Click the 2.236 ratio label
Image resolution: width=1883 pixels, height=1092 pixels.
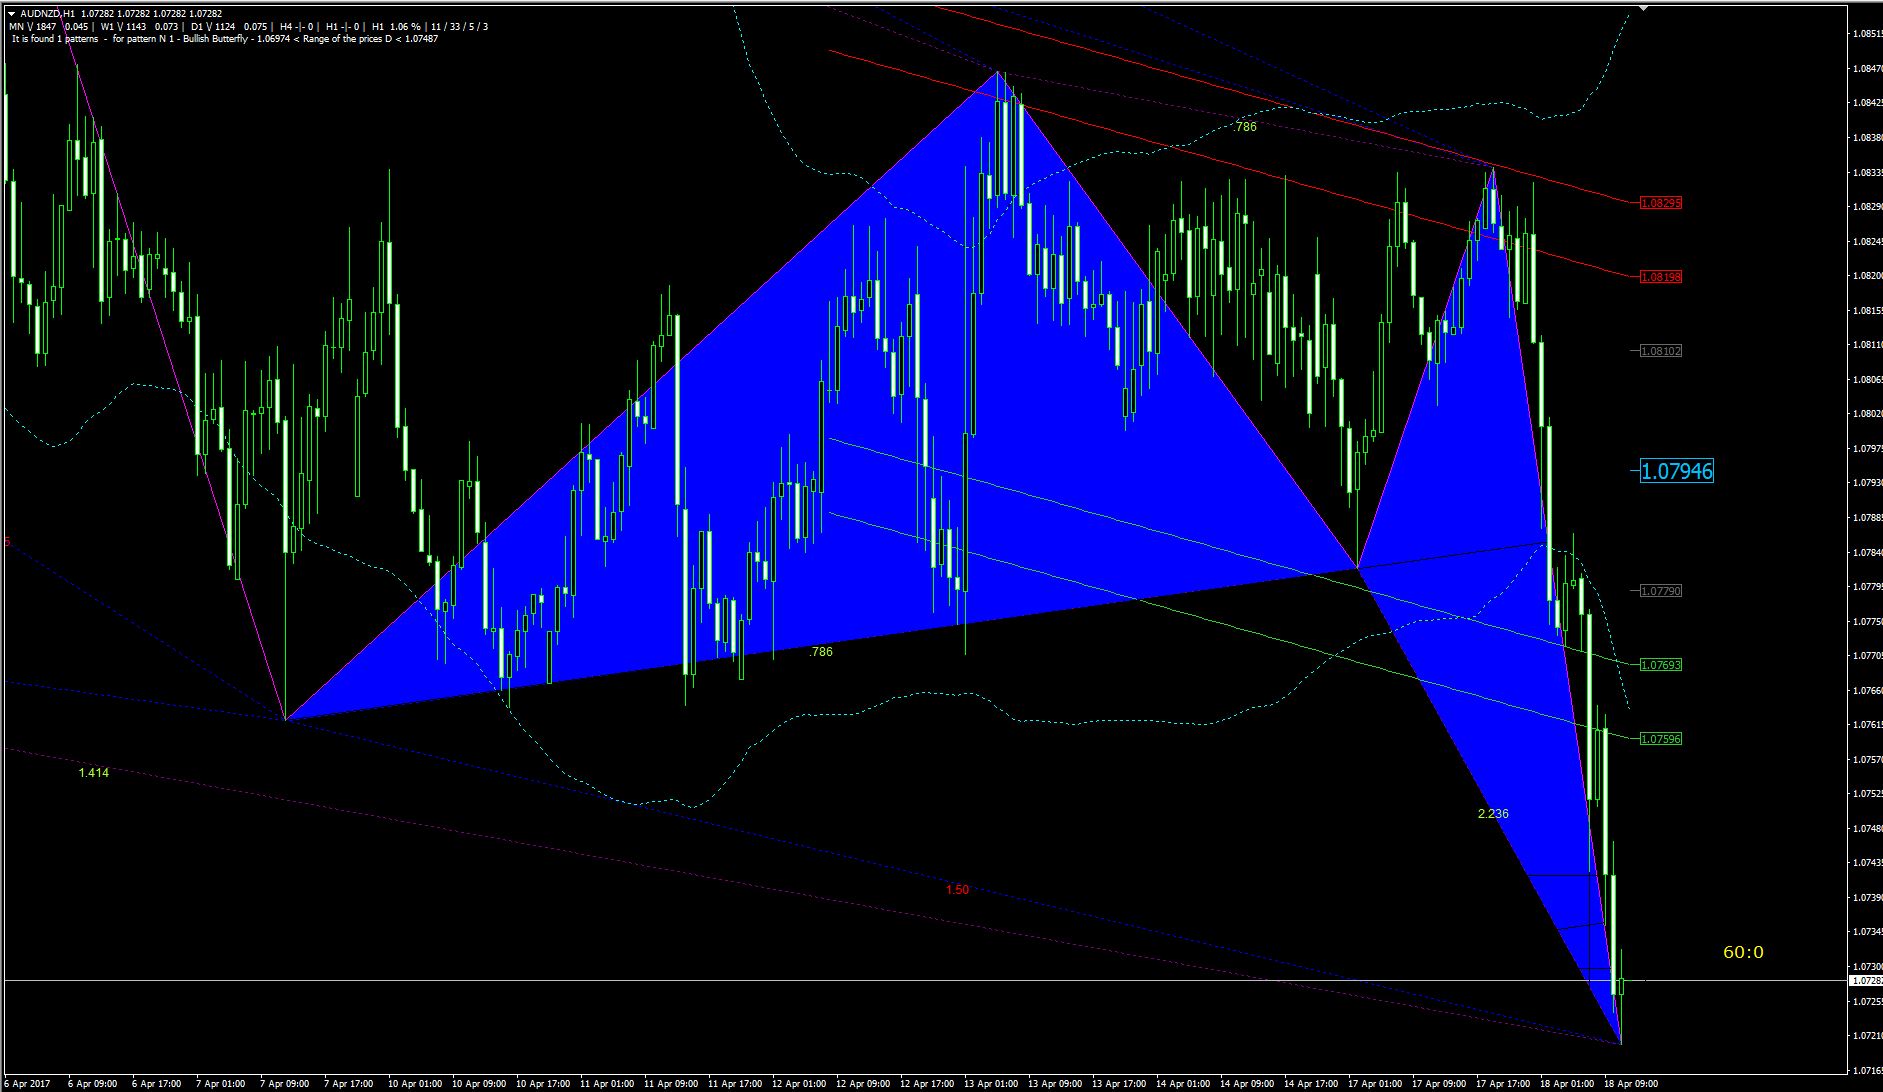1493,814
